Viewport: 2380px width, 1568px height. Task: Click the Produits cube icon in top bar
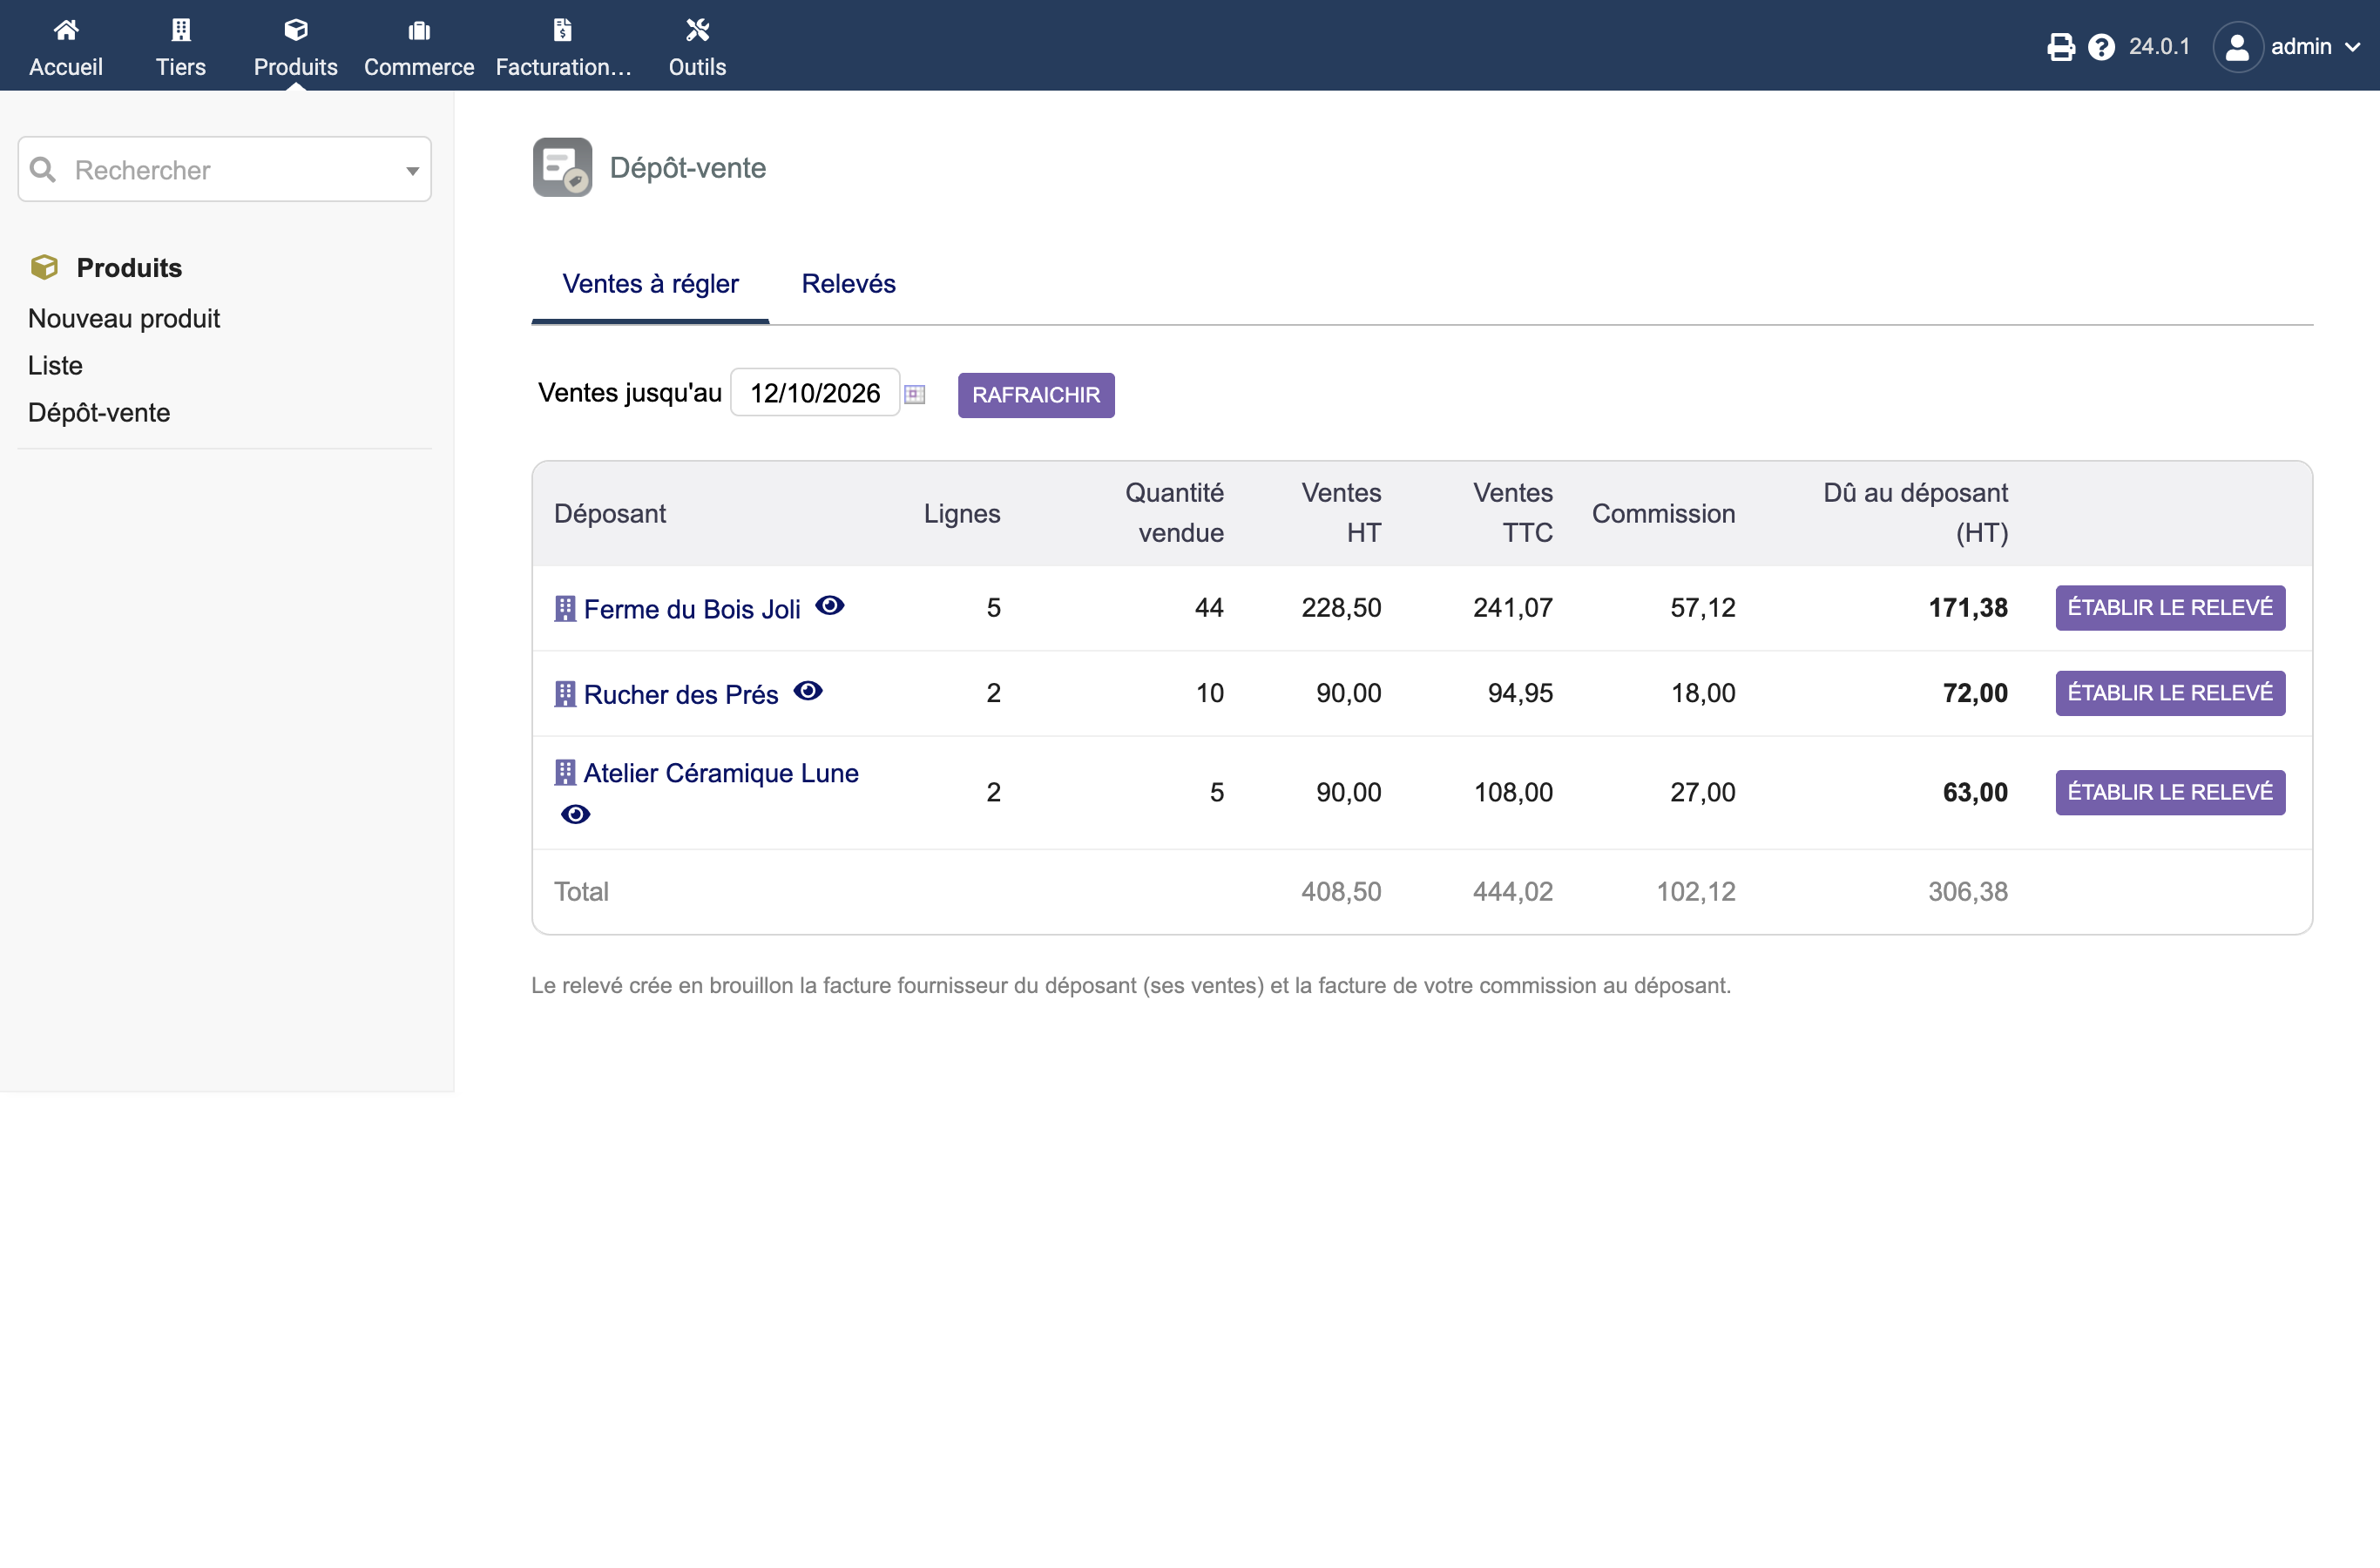[x=296, y=30]
